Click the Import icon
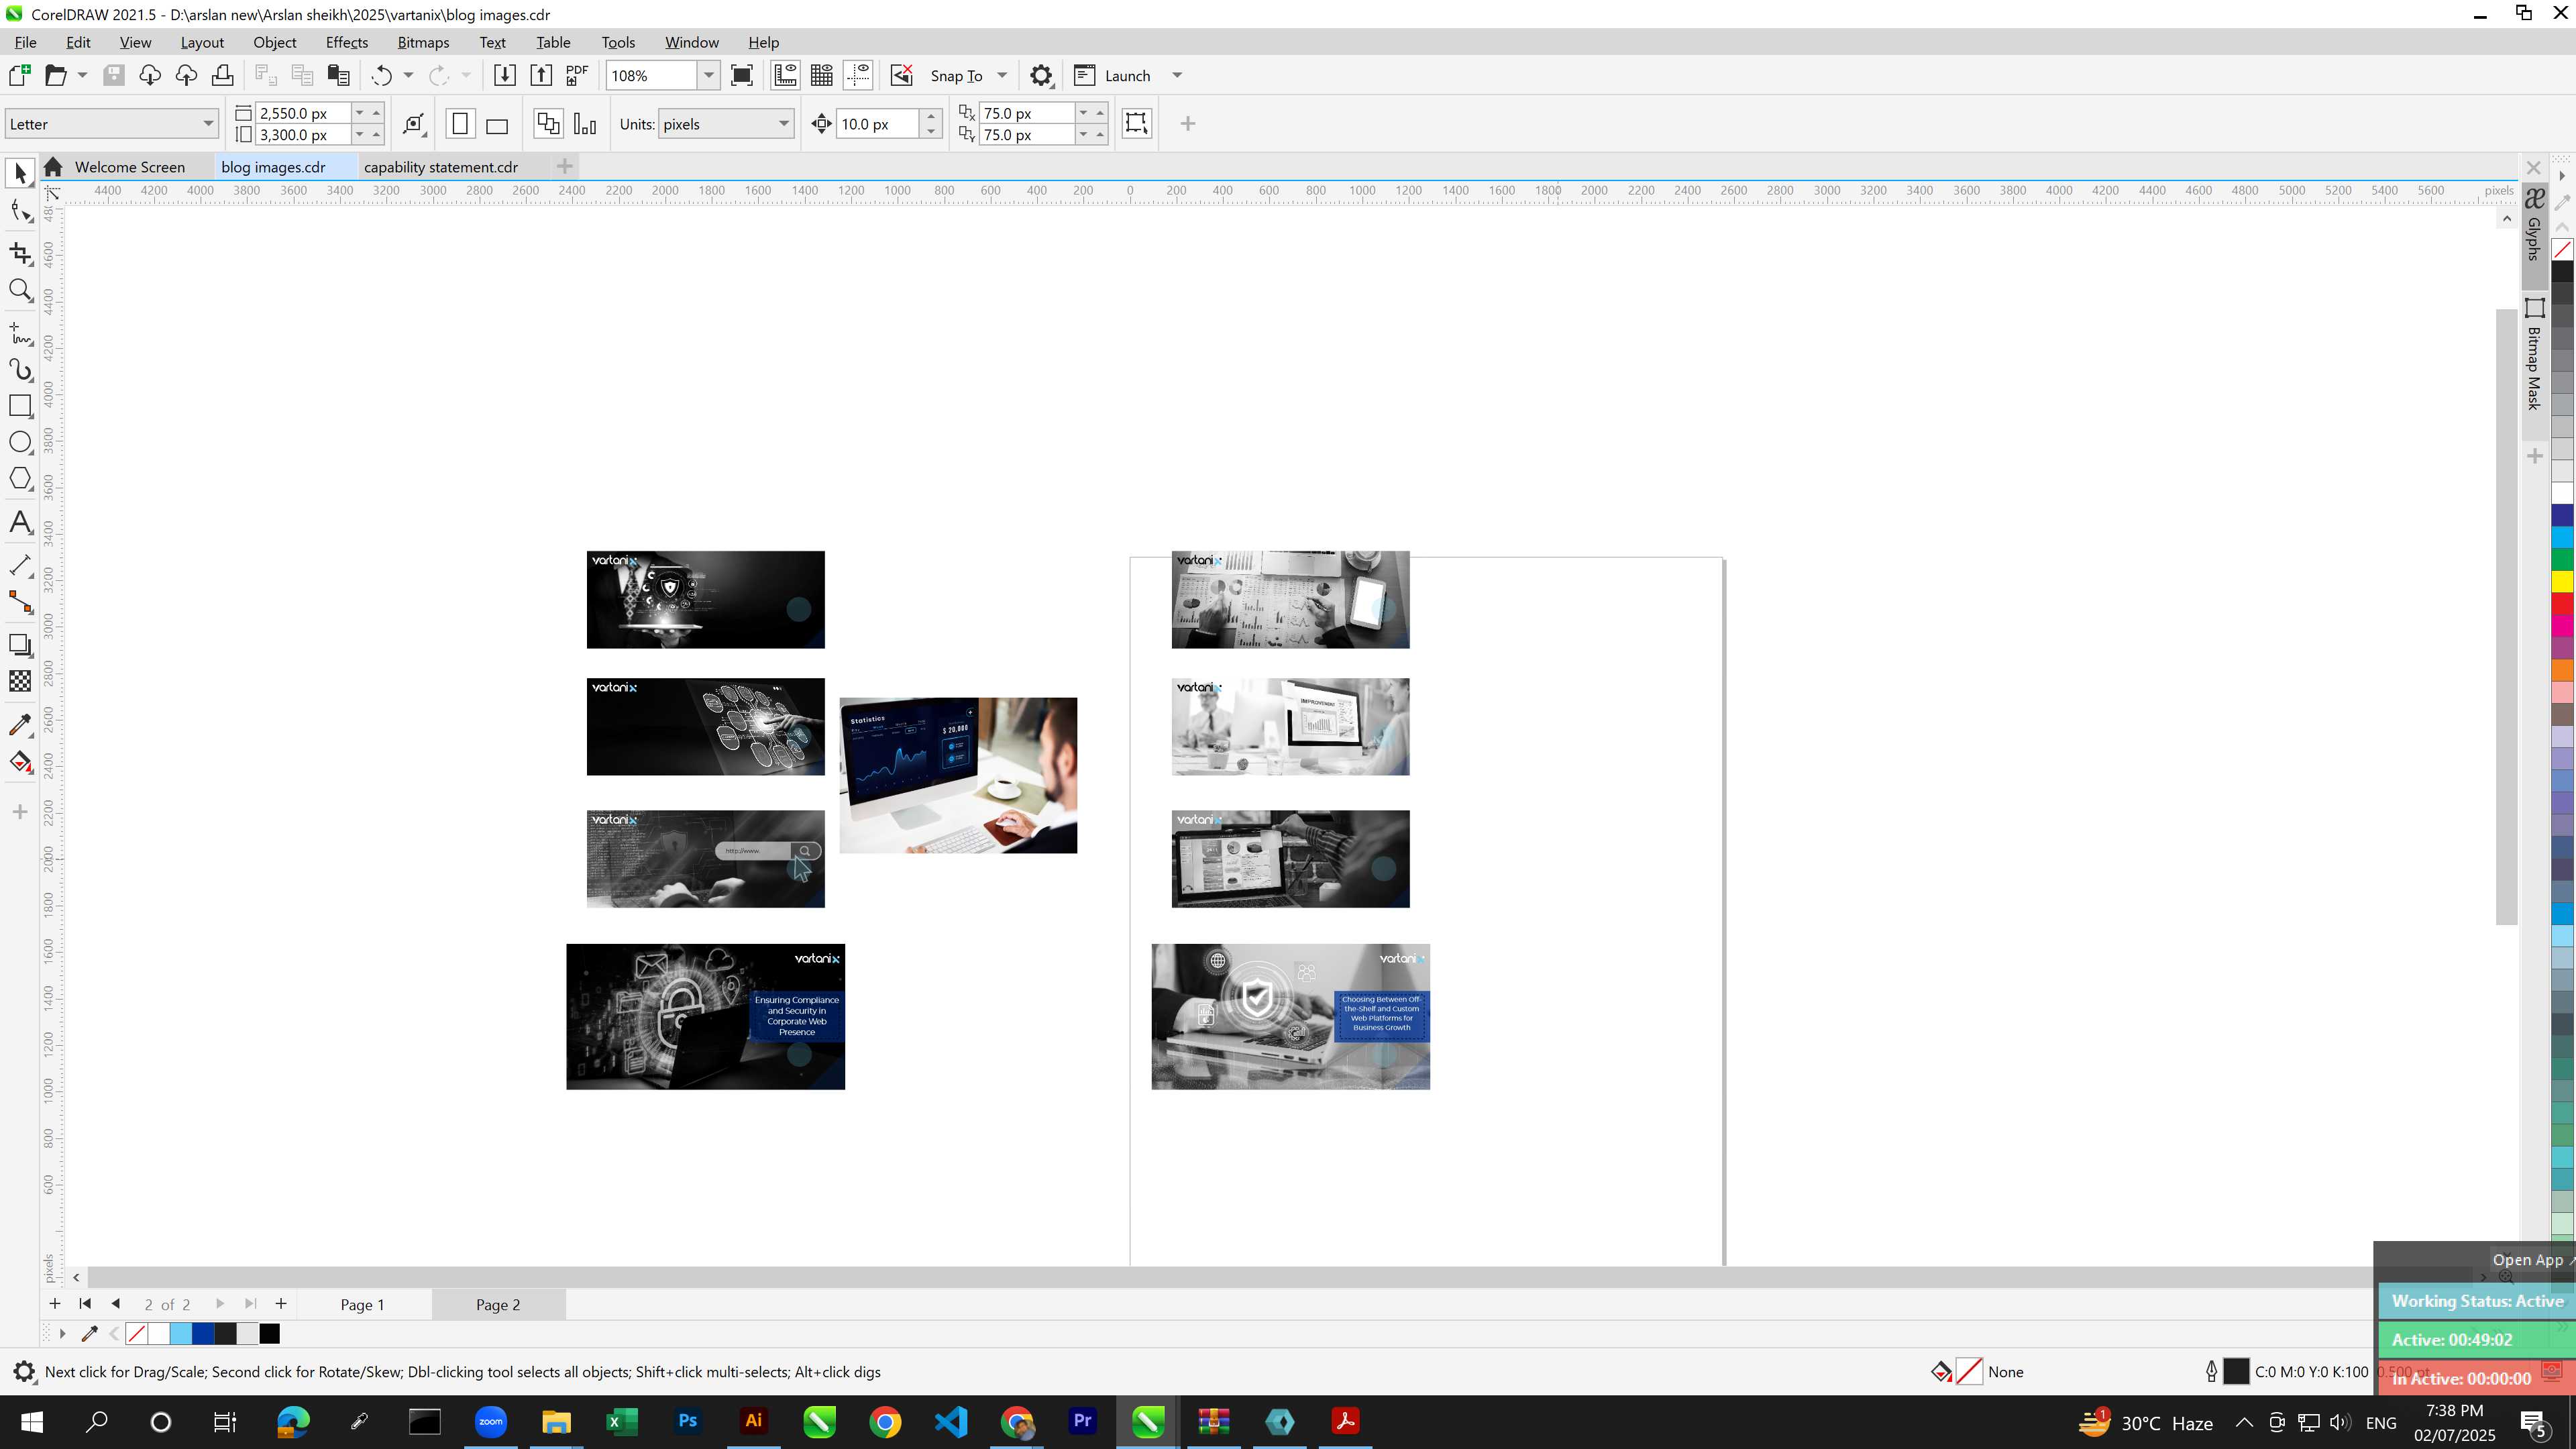2576x1449 pixels. 505,75
